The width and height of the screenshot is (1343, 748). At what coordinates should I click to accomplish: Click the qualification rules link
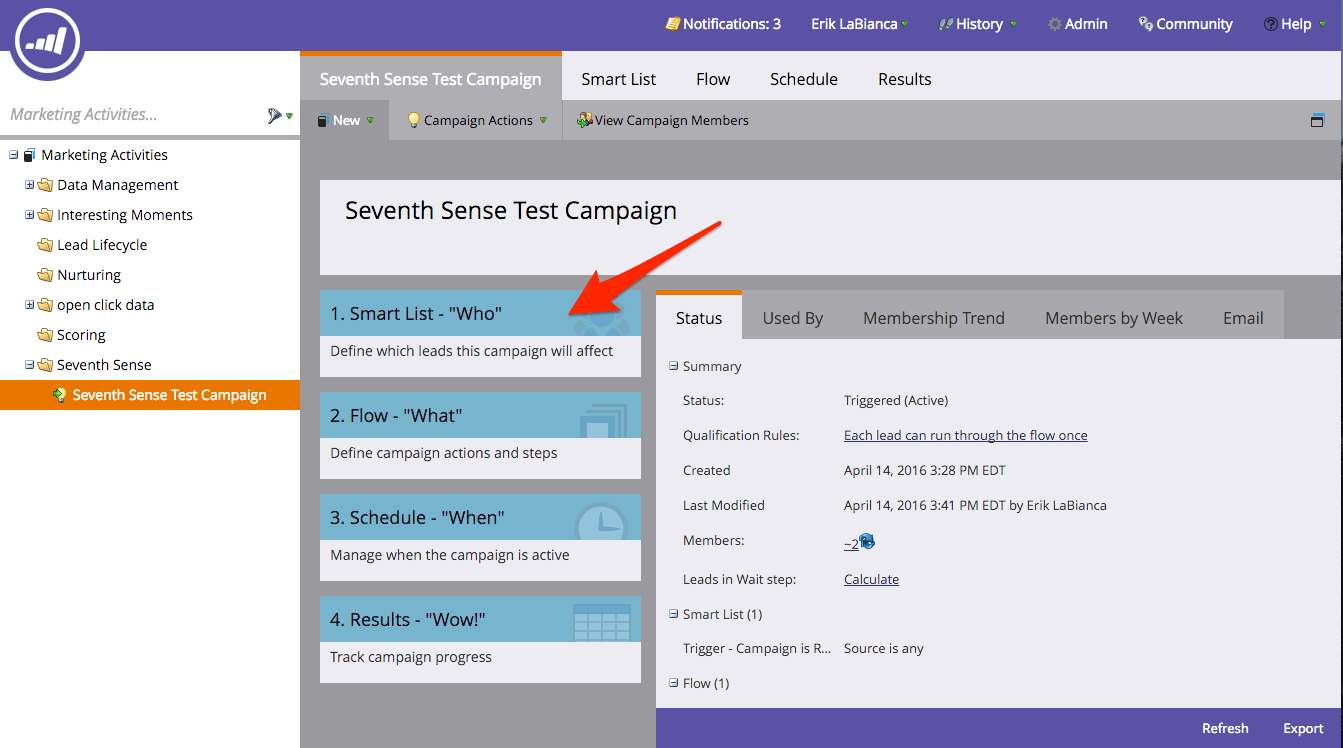966,435
